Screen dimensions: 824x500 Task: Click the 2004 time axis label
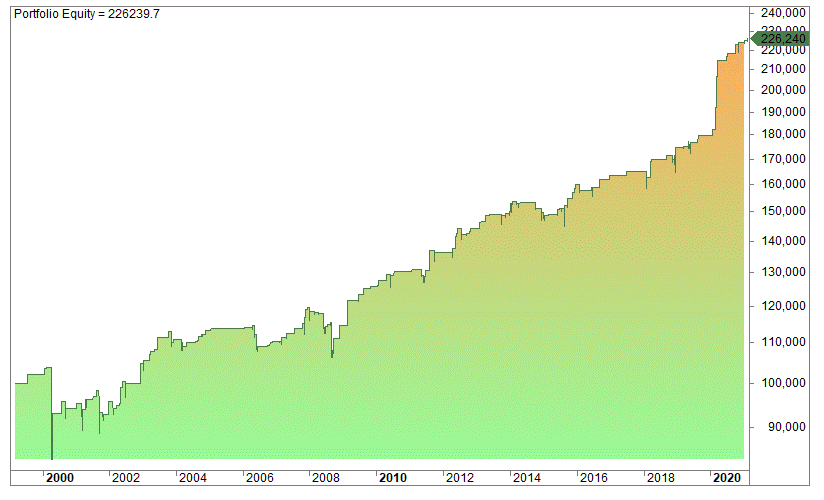point(192,478)
